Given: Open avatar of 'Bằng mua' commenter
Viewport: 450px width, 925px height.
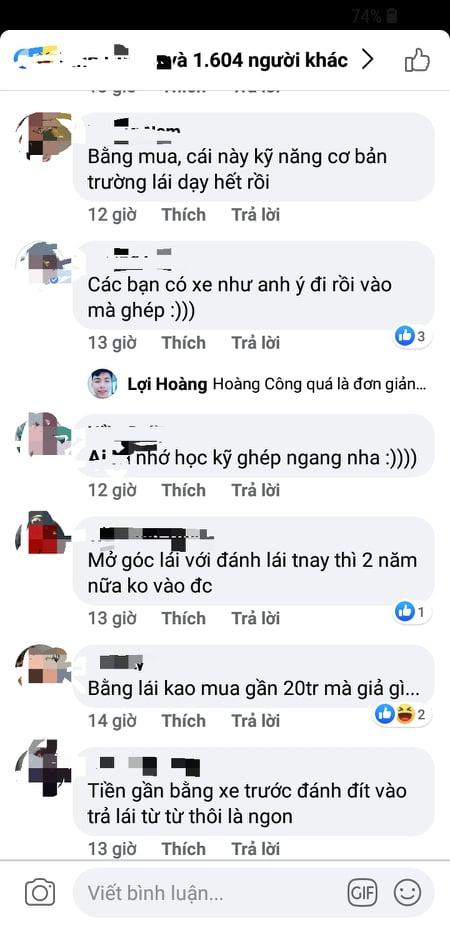Looking at the screenshot, I should click(x=44, y=136).
